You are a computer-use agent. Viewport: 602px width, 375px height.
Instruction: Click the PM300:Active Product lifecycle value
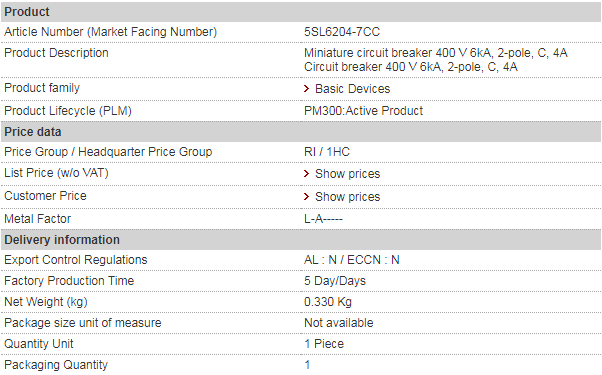pos(363,111)
